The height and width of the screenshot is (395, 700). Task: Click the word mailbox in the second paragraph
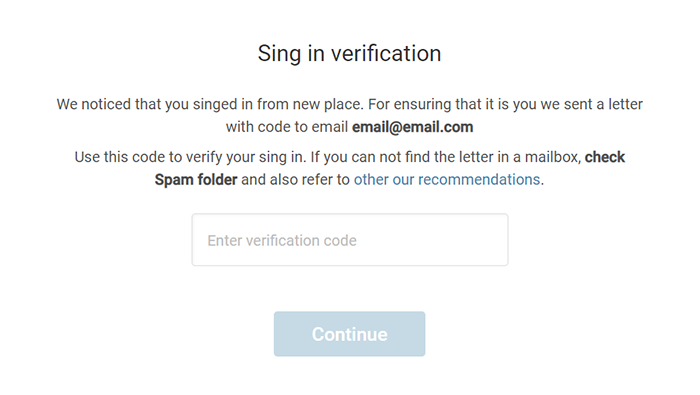pos(553,157)
